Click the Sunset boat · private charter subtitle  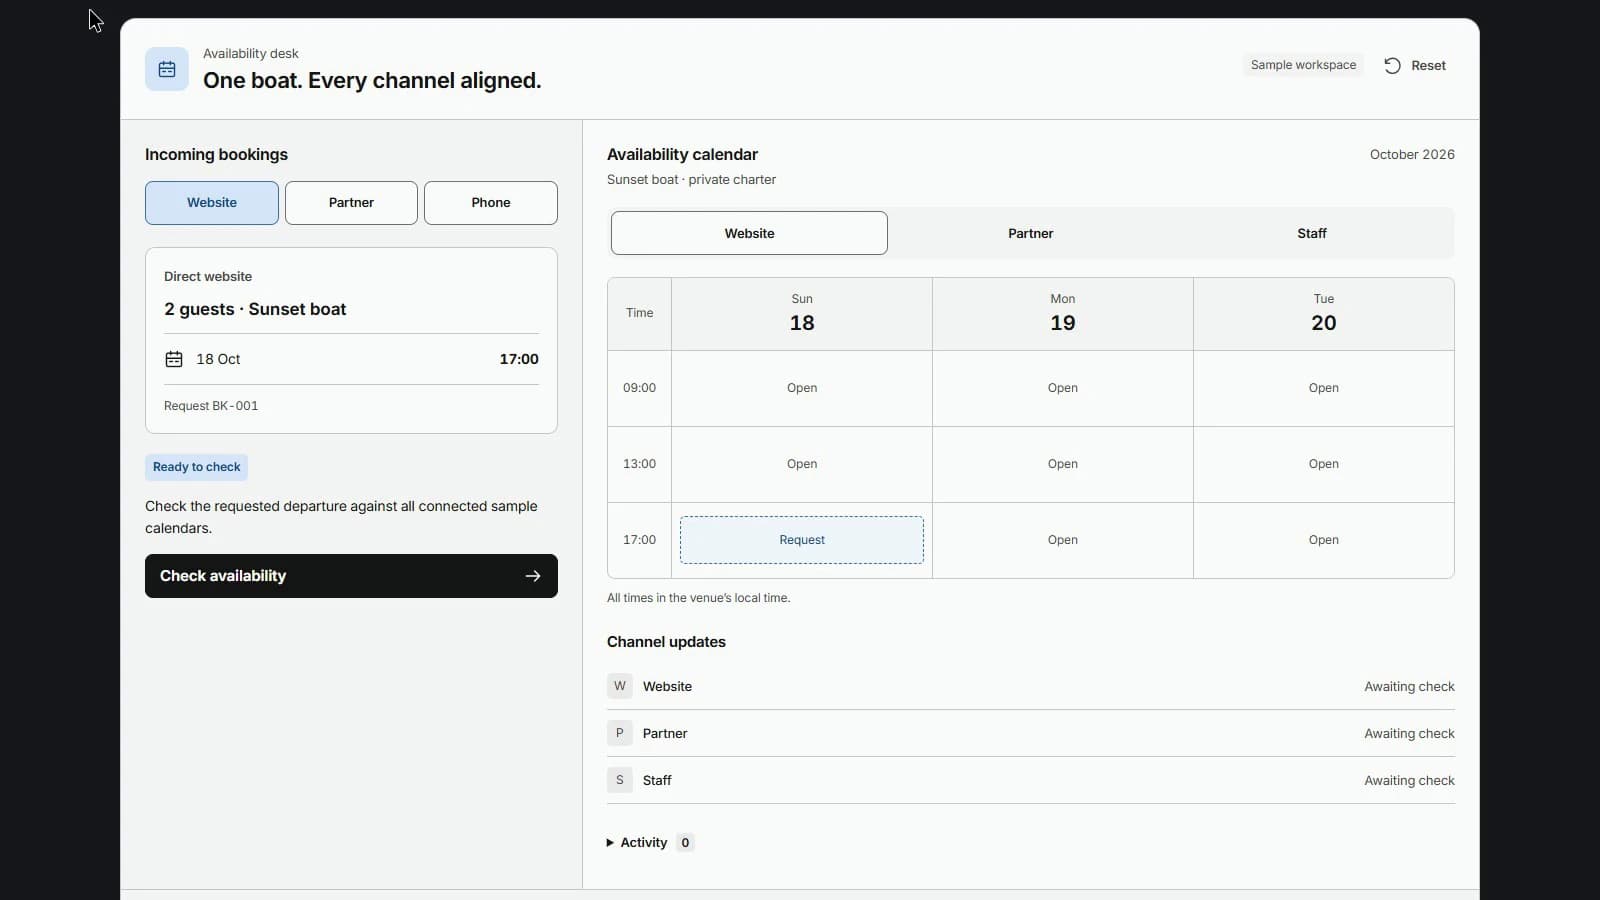click(x=691, y=180)
